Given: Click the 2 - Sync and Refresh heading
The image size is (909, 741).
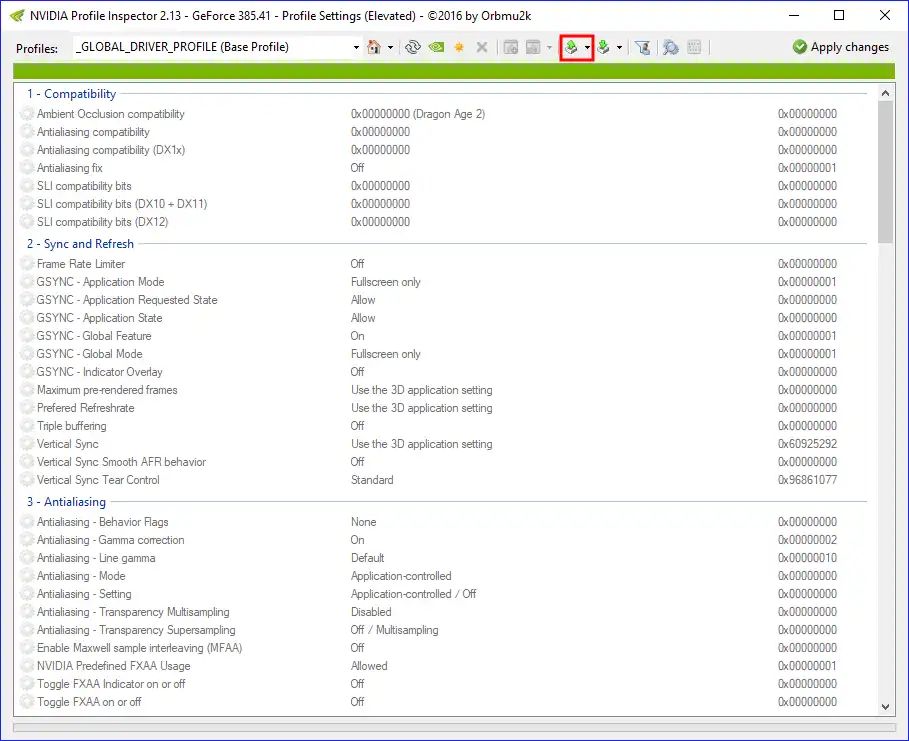Looking at the screenshot, I should [x=80, y=243].
